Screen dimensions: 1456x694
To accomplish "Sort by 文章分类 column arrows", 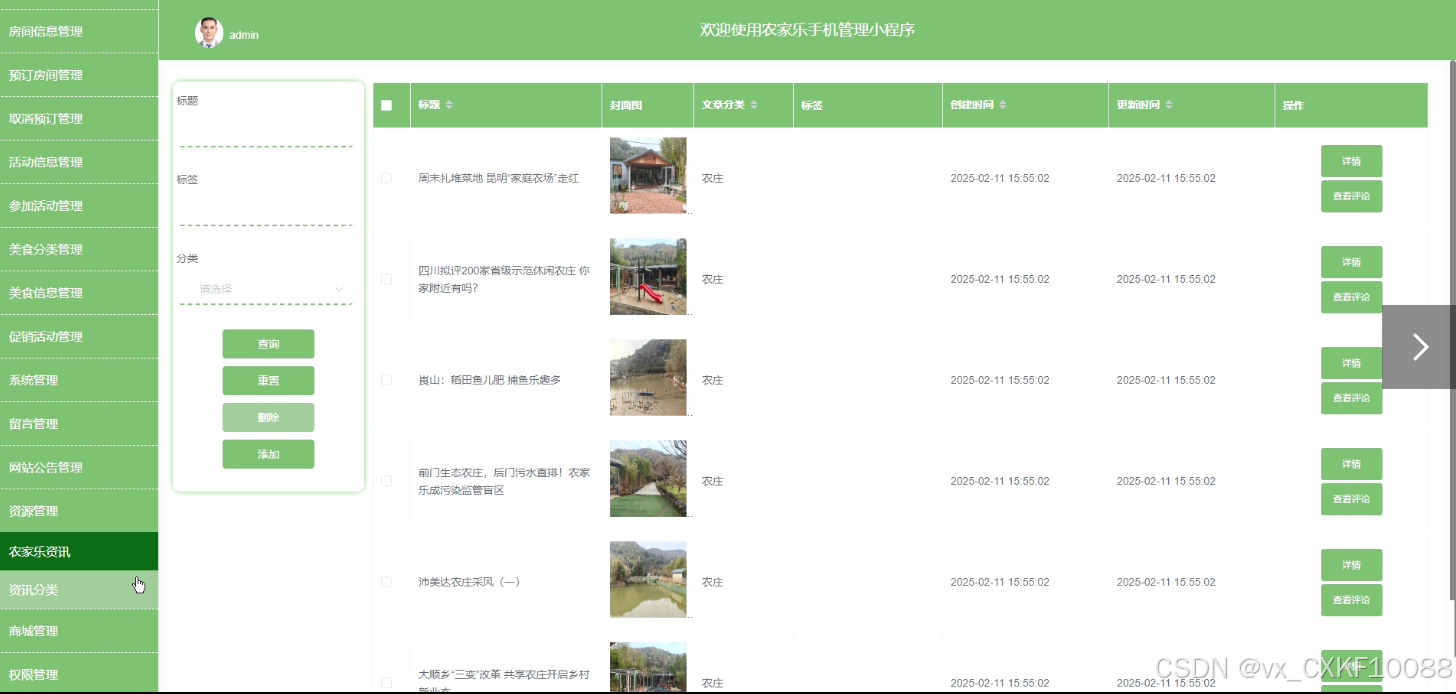I will [x=754, y=105].
